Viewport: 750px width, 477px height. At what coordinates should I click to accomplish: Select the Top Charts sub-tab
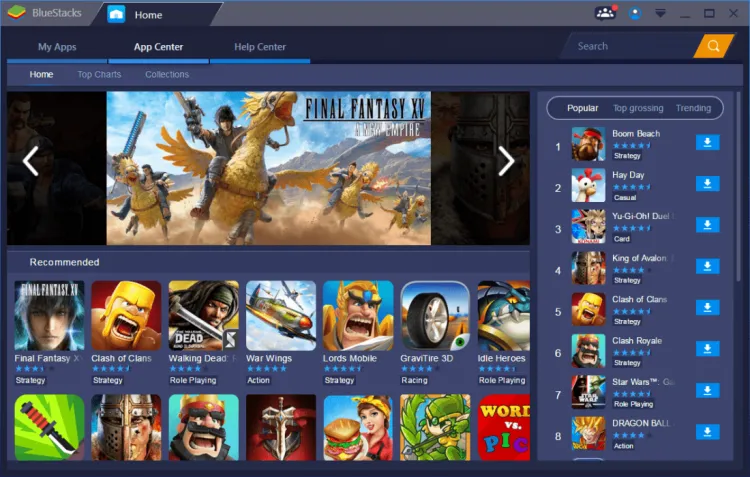pyautogui.click(x=99, y=75)
